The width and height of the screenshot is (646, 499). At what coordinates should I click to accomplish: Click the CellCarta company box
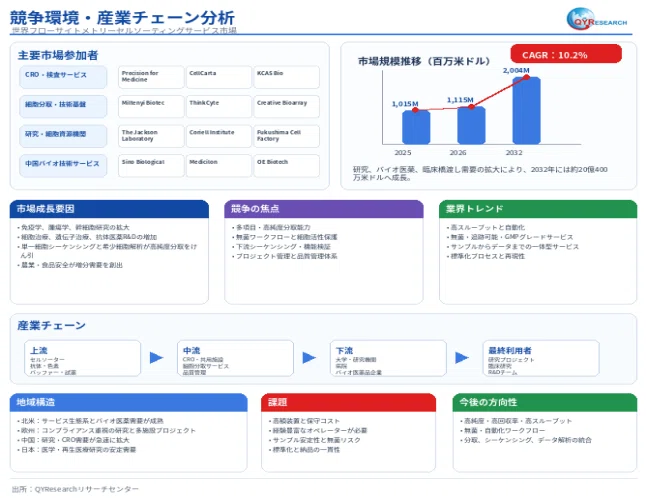tap(219, 77)
